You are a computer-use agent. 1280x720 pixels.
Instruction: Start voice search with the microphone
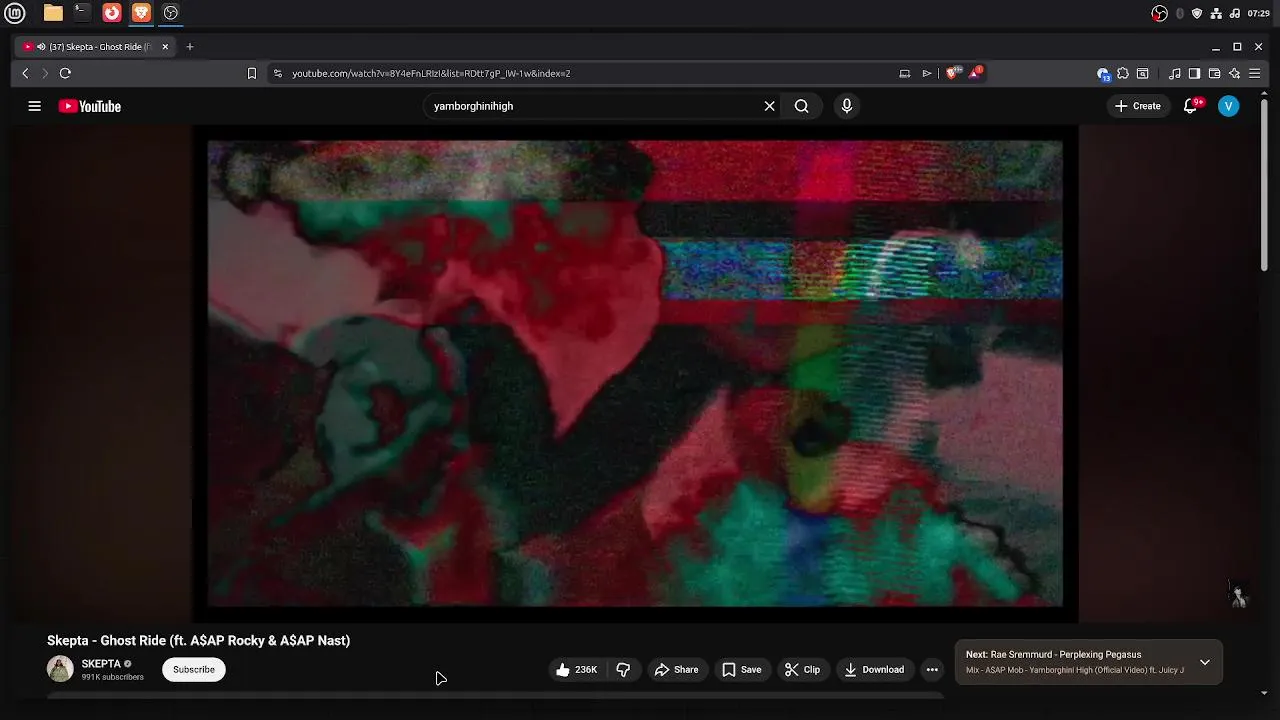coord(847,106)
